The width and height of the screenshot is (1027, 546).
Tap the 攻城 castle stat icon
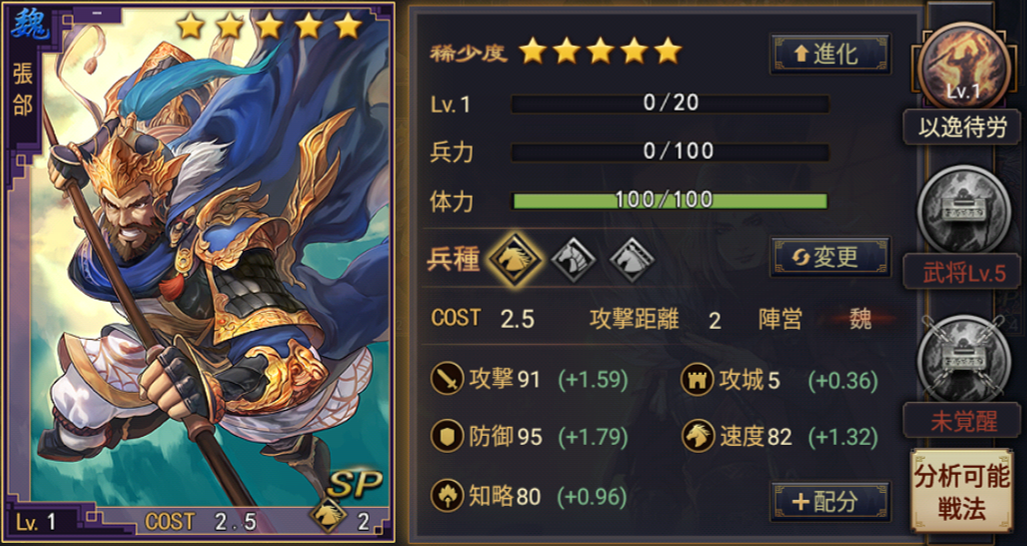[697, 380]
